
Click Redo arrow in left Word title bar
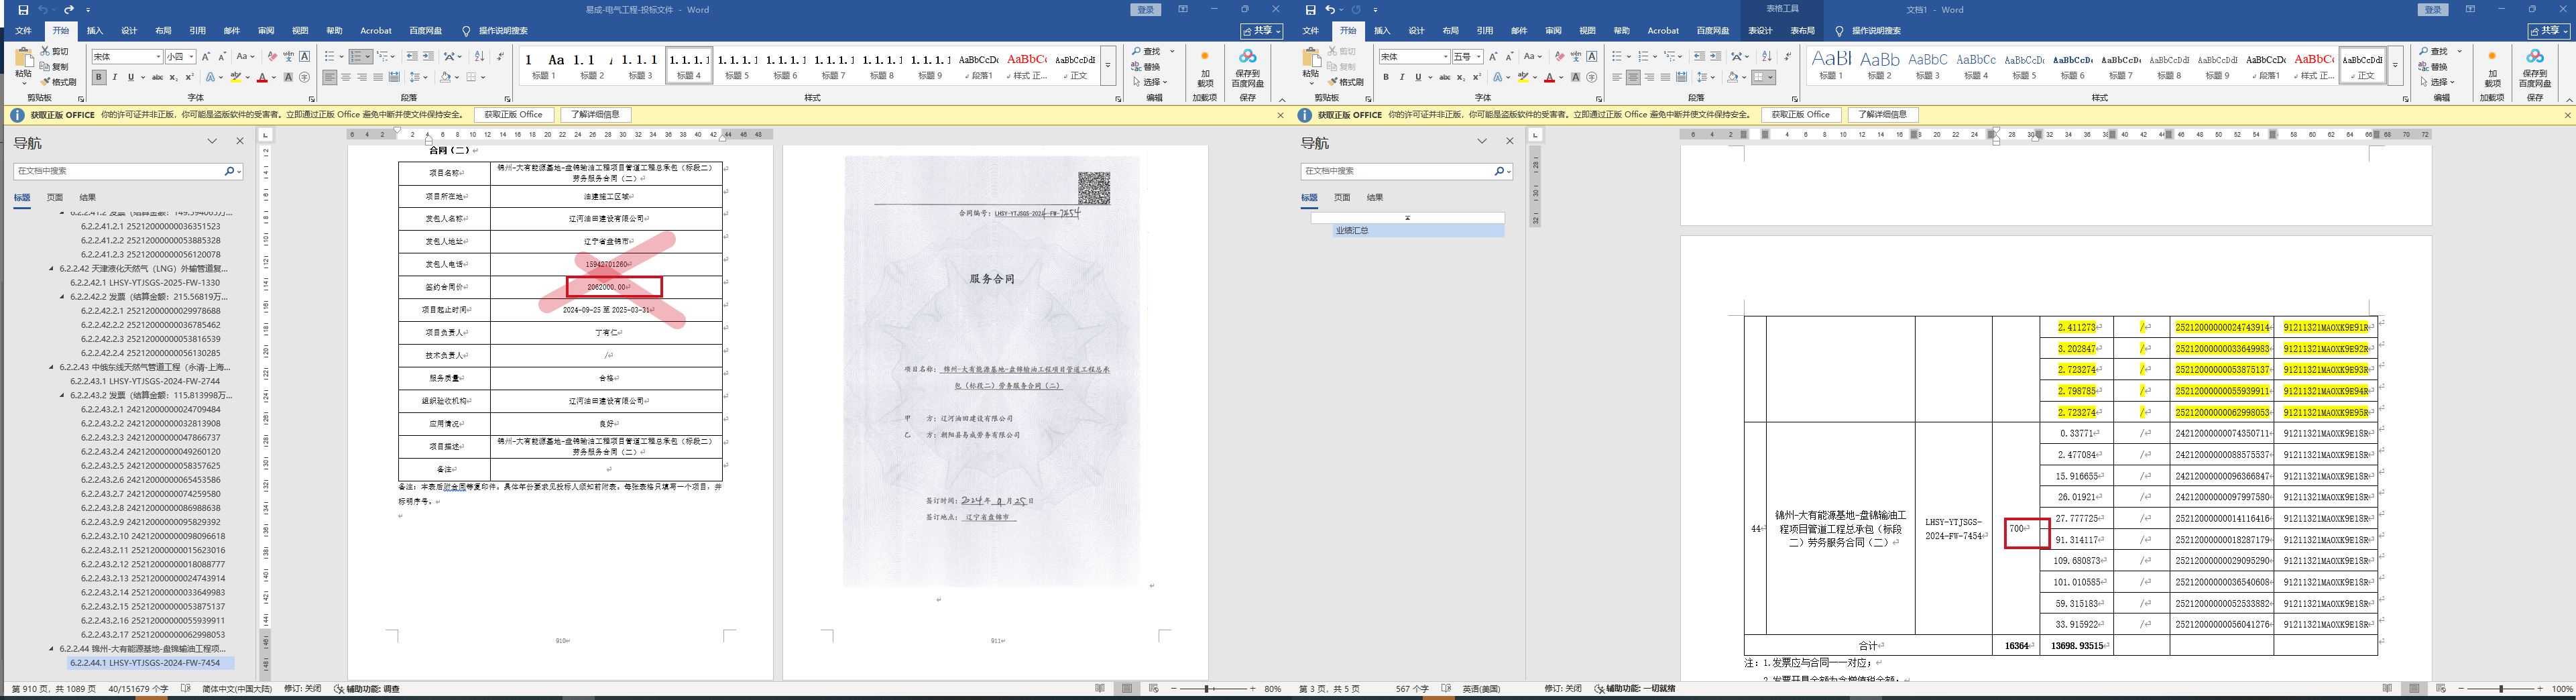coord(68,9)
